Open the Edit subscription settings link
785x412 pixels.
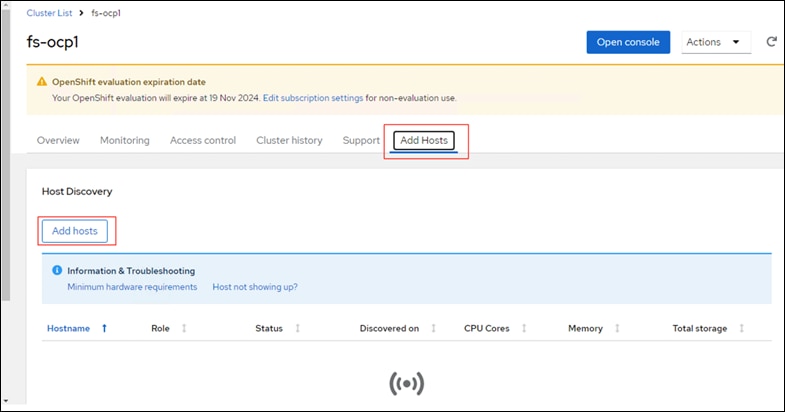(313, 98)
